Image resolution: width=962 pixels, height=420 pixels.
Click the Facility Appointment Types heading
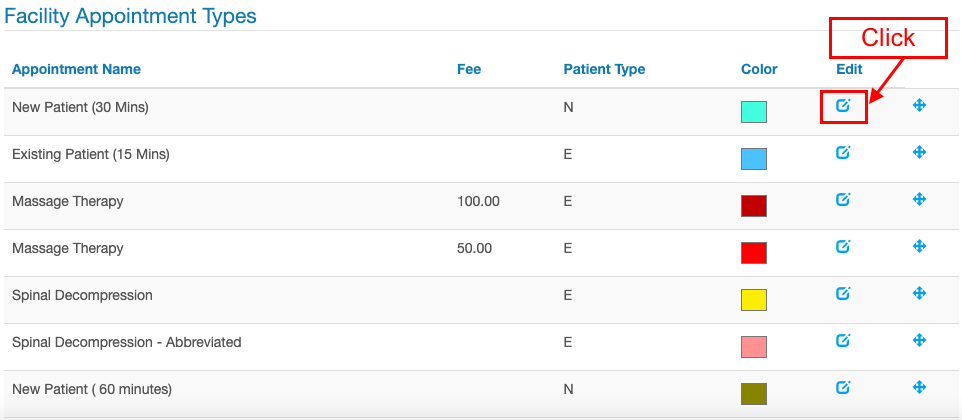[x=130, y=17]
